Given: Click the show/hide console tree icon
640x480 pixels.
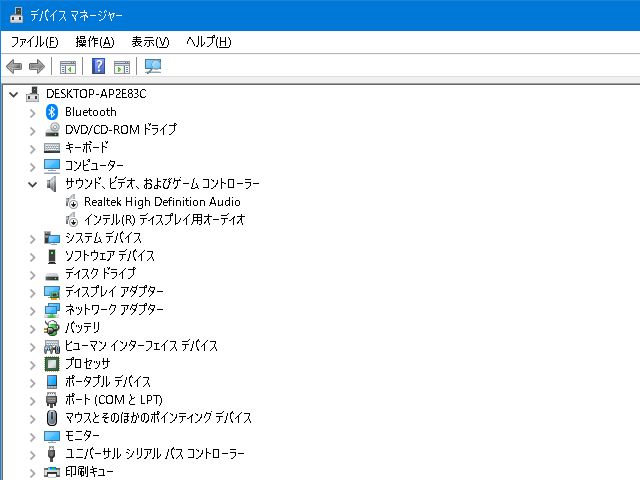Looking at the screenshot, I should tap(68, 67).
